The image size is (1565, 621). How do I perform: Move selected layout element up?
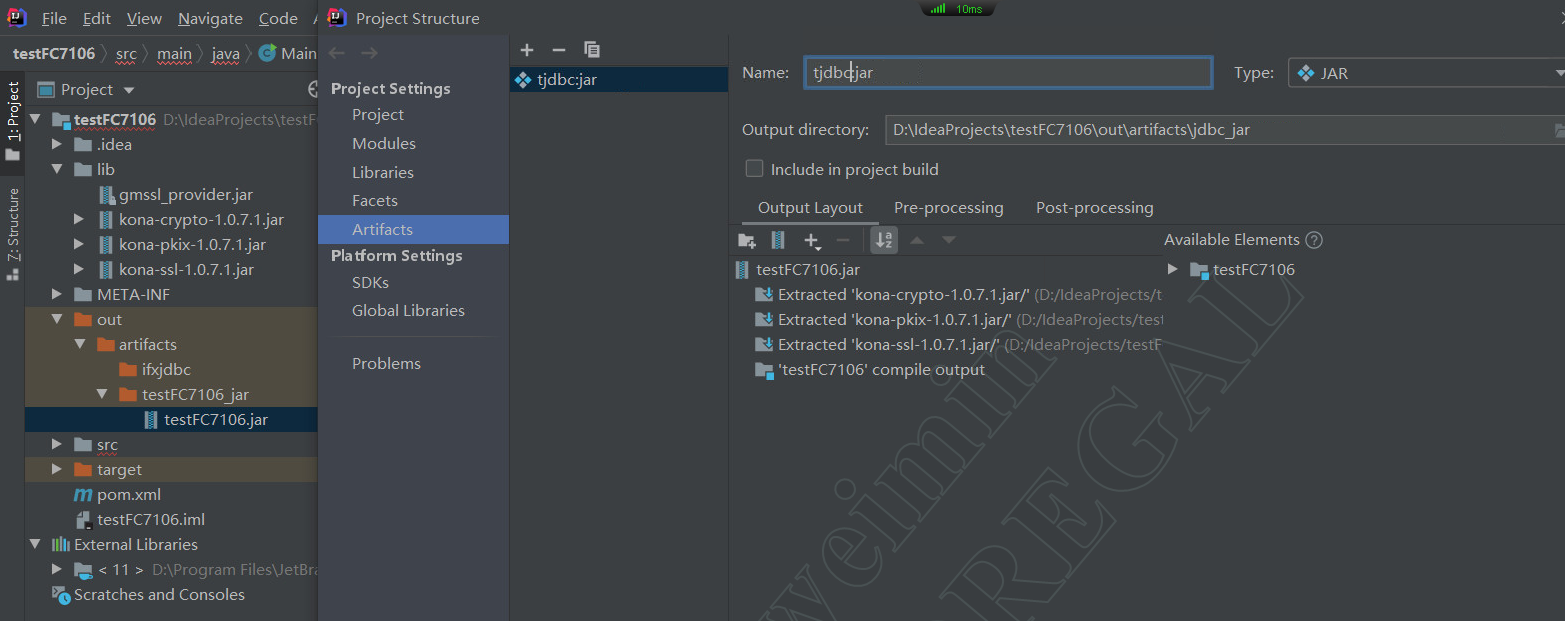(x=917, y=240)
